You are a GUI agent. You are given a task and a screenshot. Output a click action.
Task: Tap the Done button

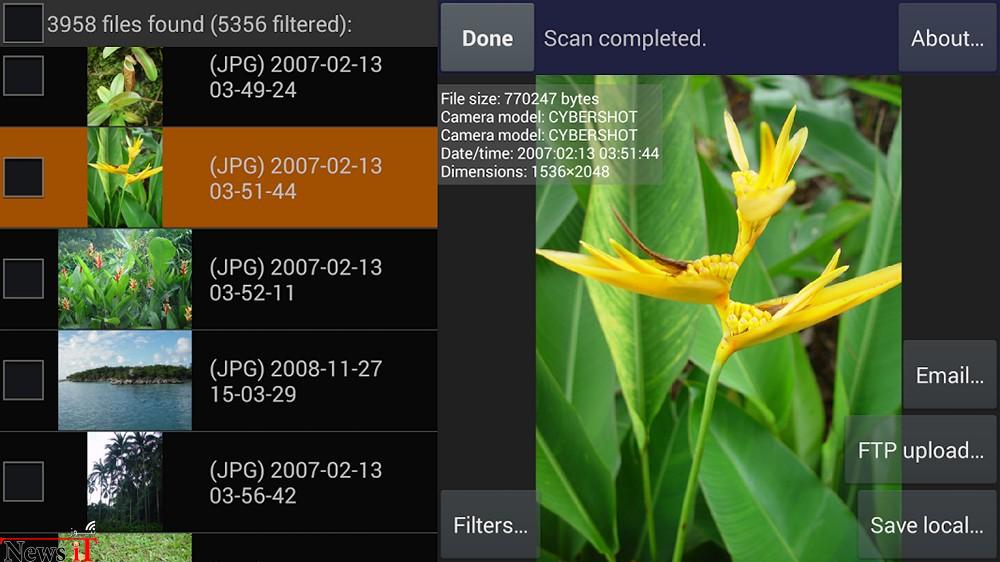point(487,38)
